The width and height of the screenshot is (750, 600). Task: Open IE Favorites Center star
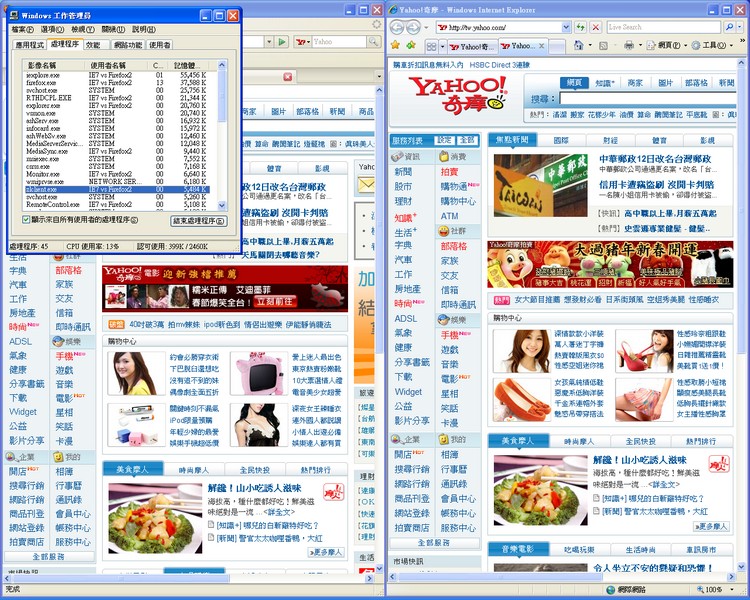coord(395,45)
